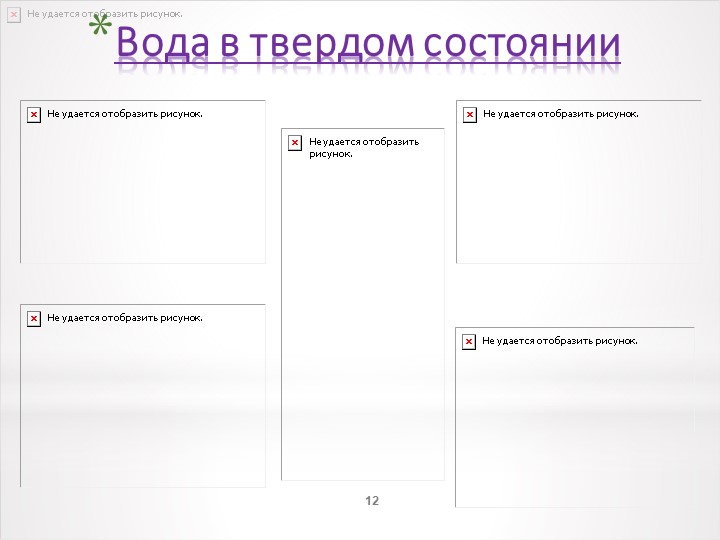Click the faded "Не удается отобразить рисунок." text above the title
This screenshot has width=720, height=540.
[x=105, y=14]
